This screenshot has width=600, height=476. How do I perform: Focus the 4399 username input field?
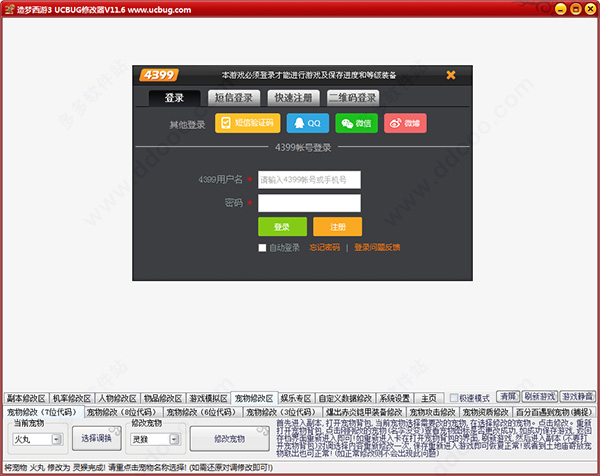click(x=309, y=180)
